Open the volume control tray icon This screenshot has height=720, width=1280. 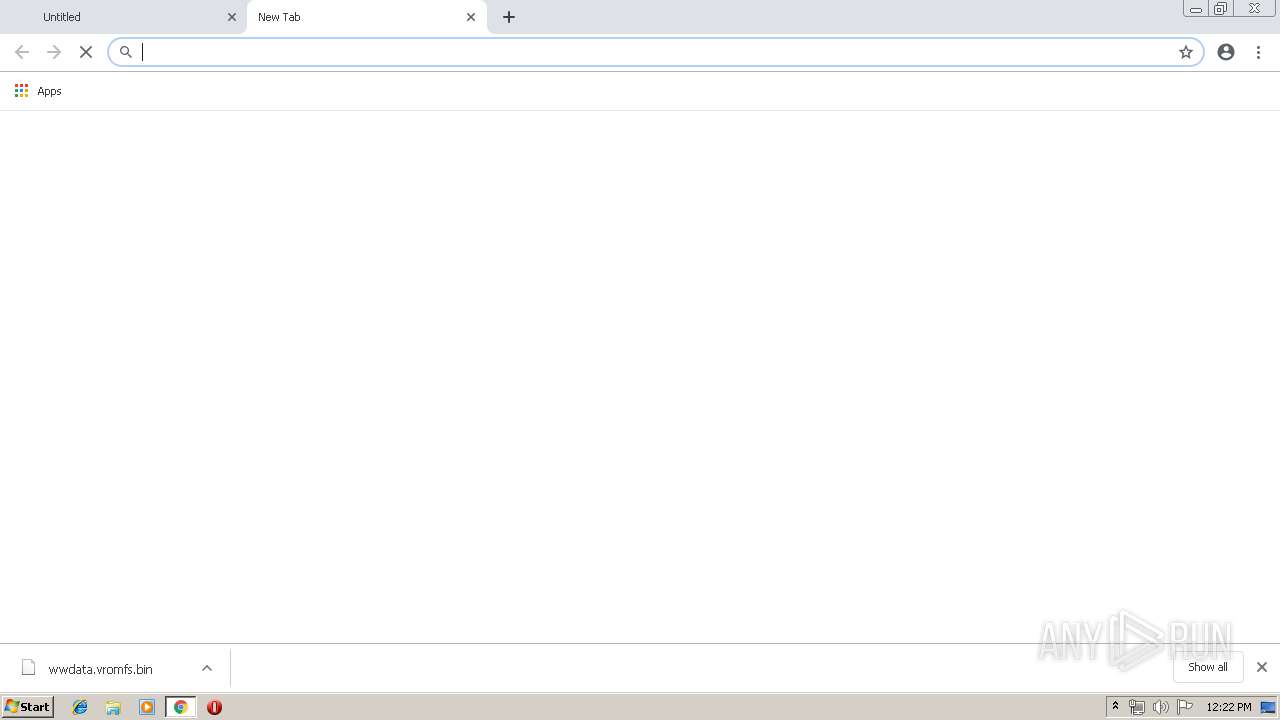click(1161, 707)
